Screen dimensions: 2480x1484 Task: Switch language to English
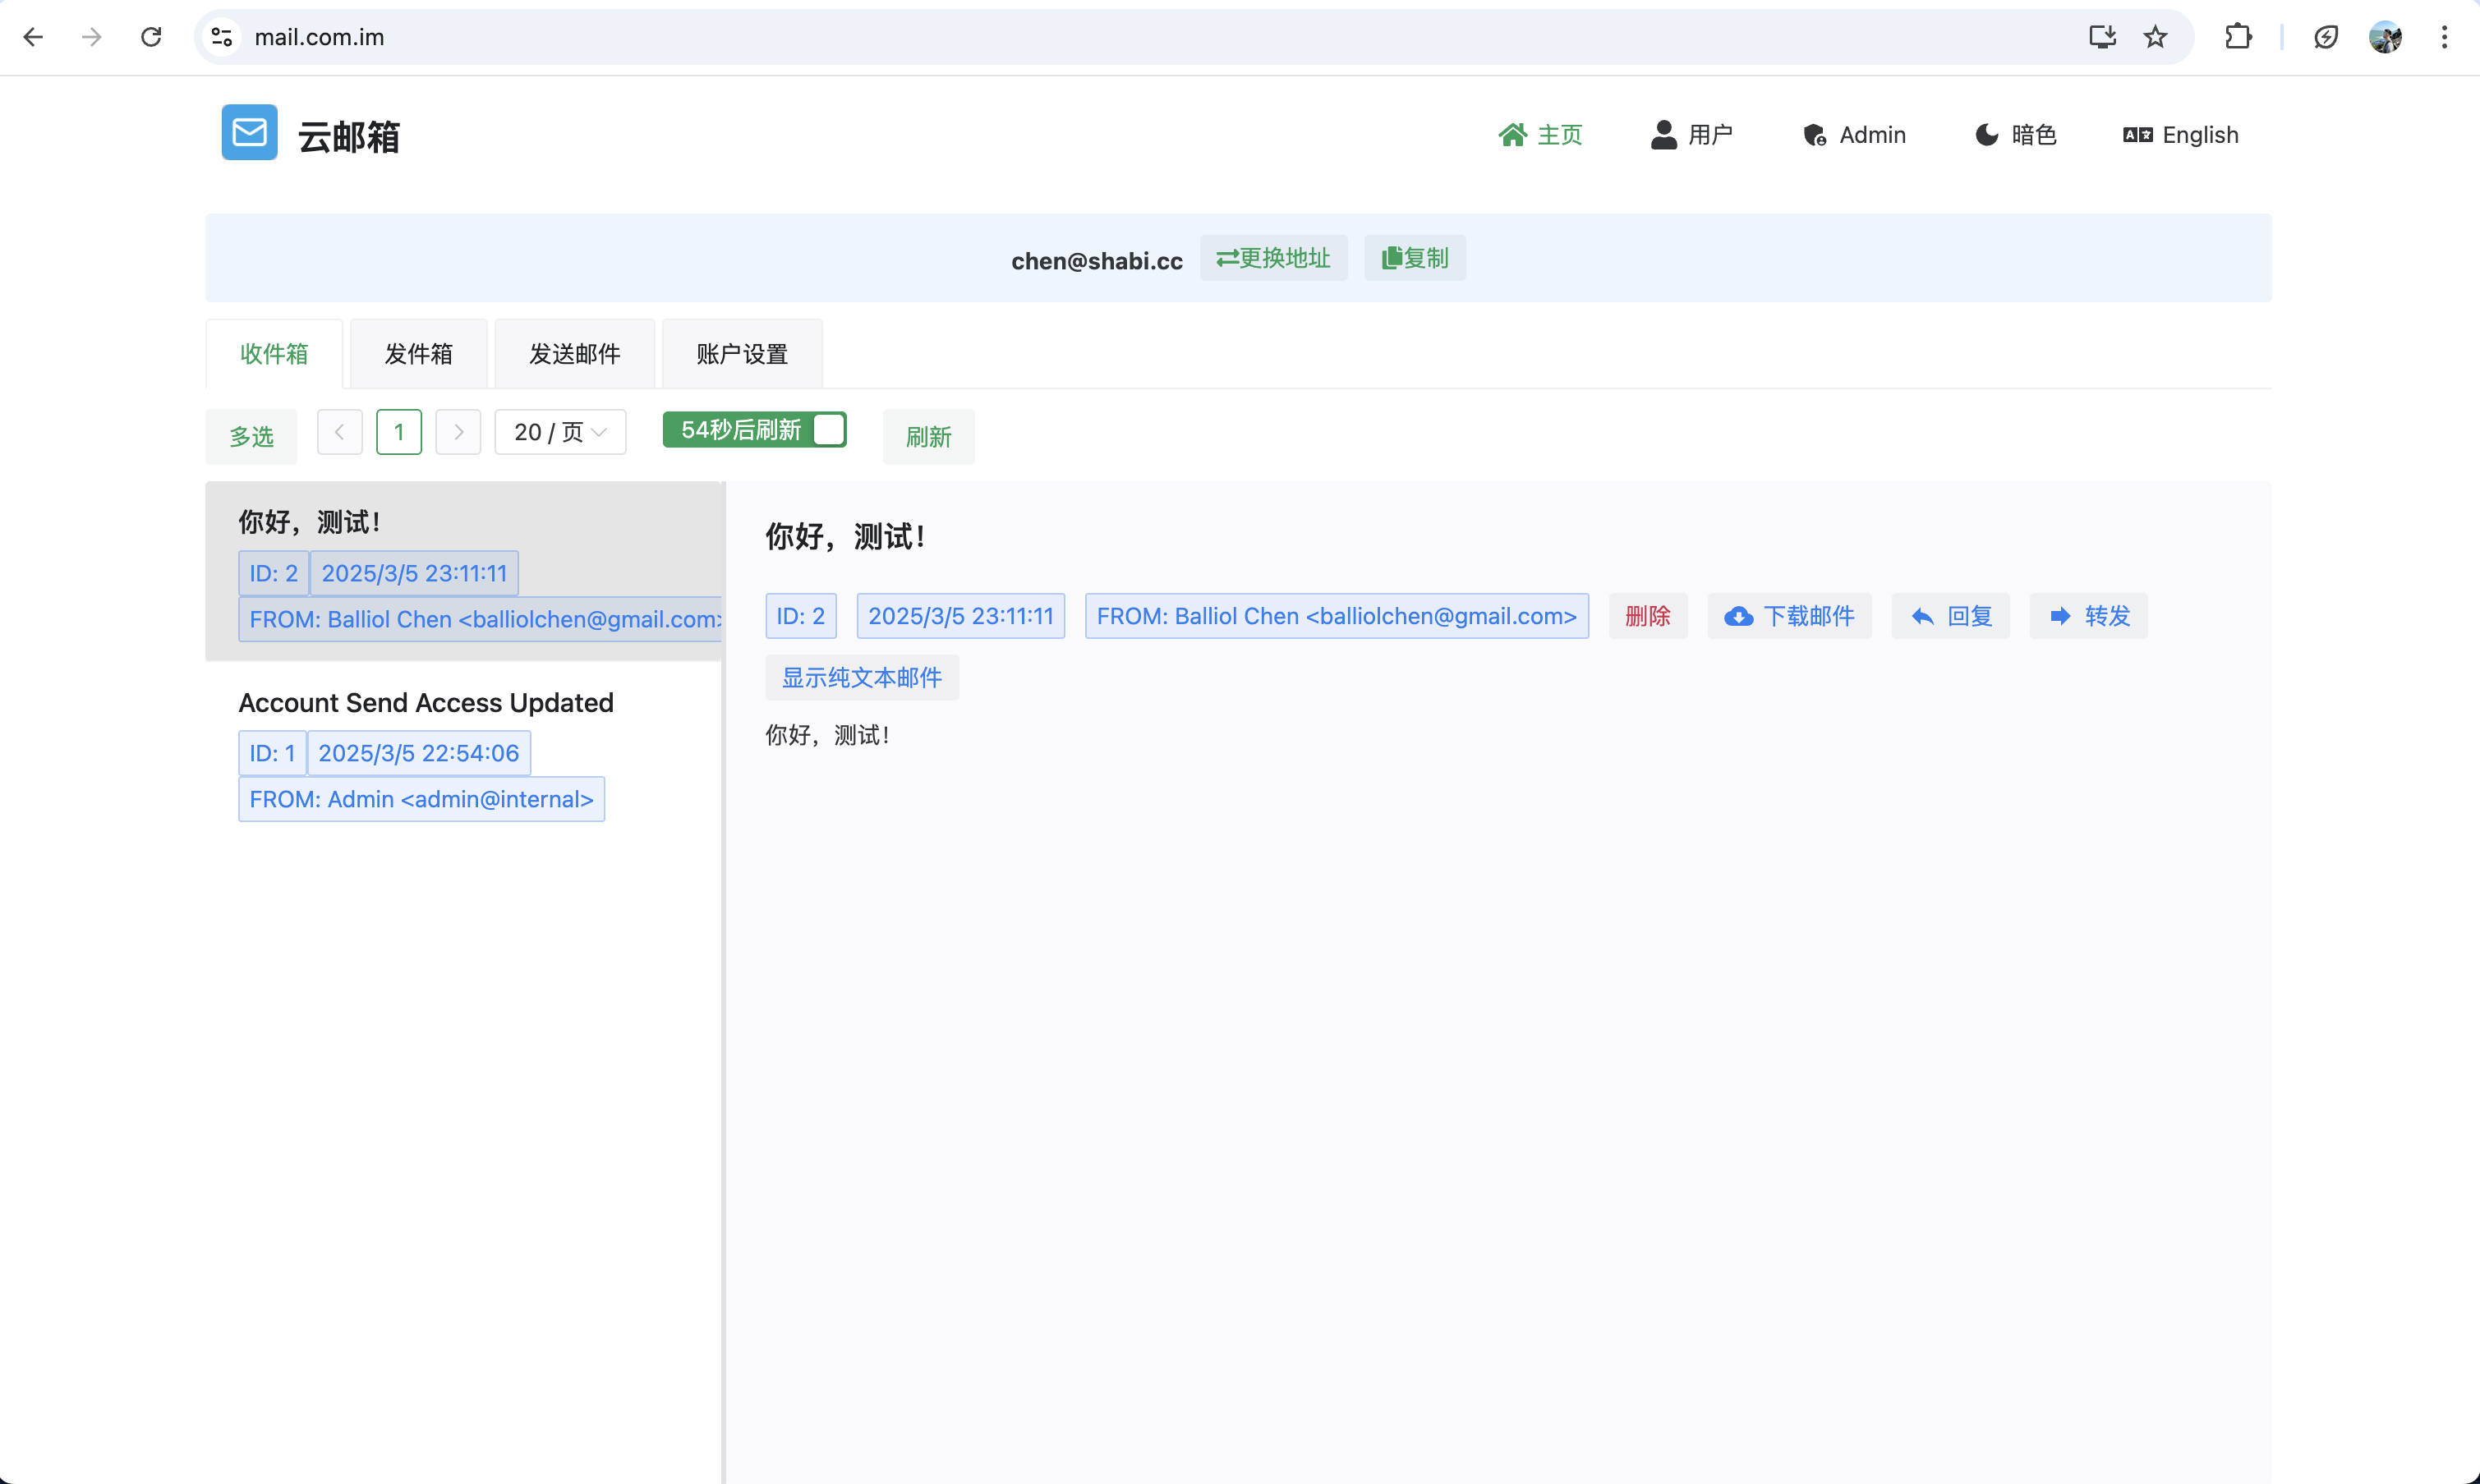(2181, 135)
